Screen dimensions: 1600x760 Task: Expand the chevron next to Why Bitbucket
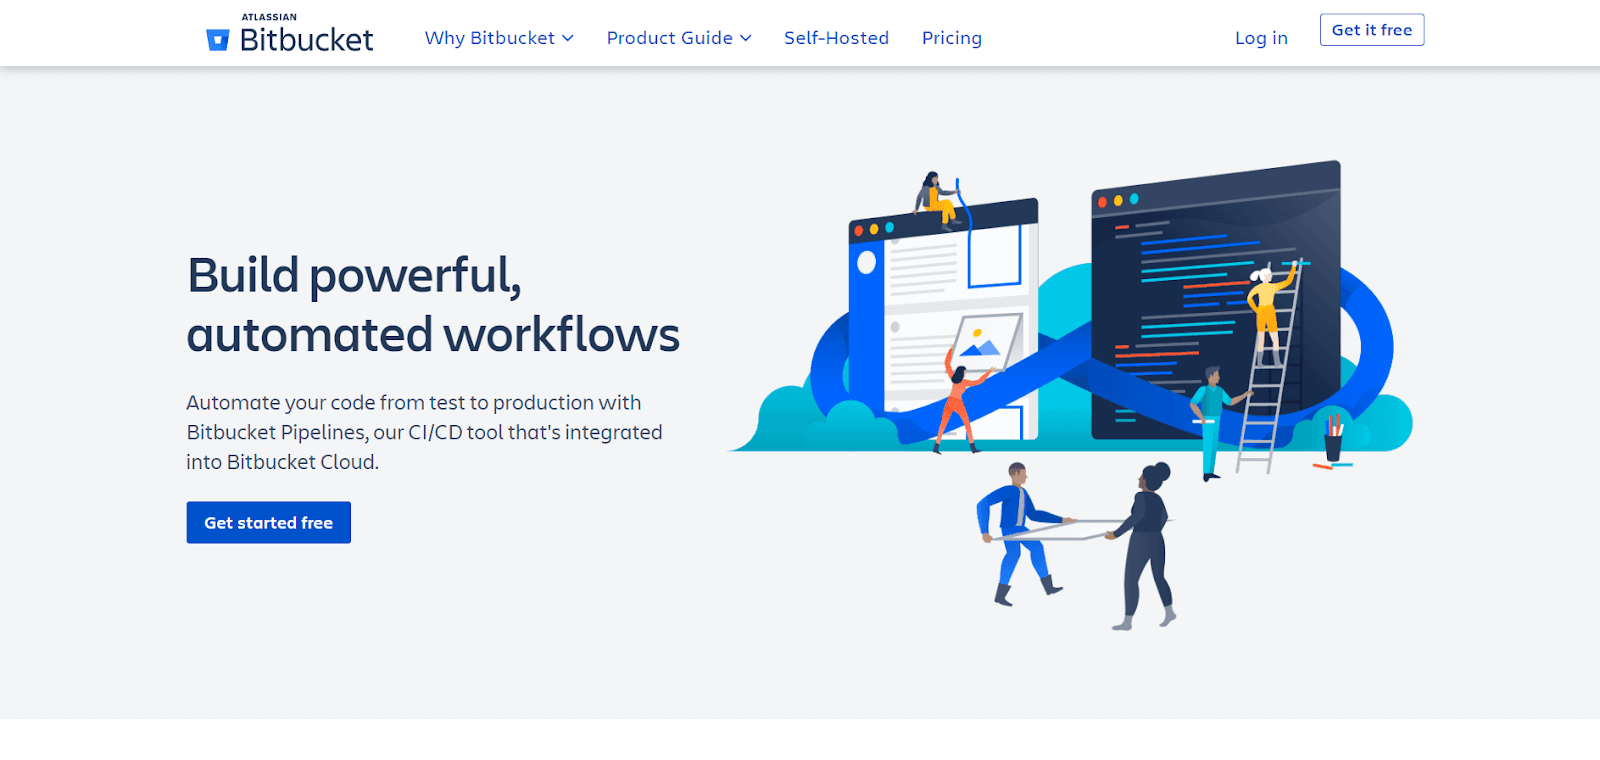pos(568,38)
